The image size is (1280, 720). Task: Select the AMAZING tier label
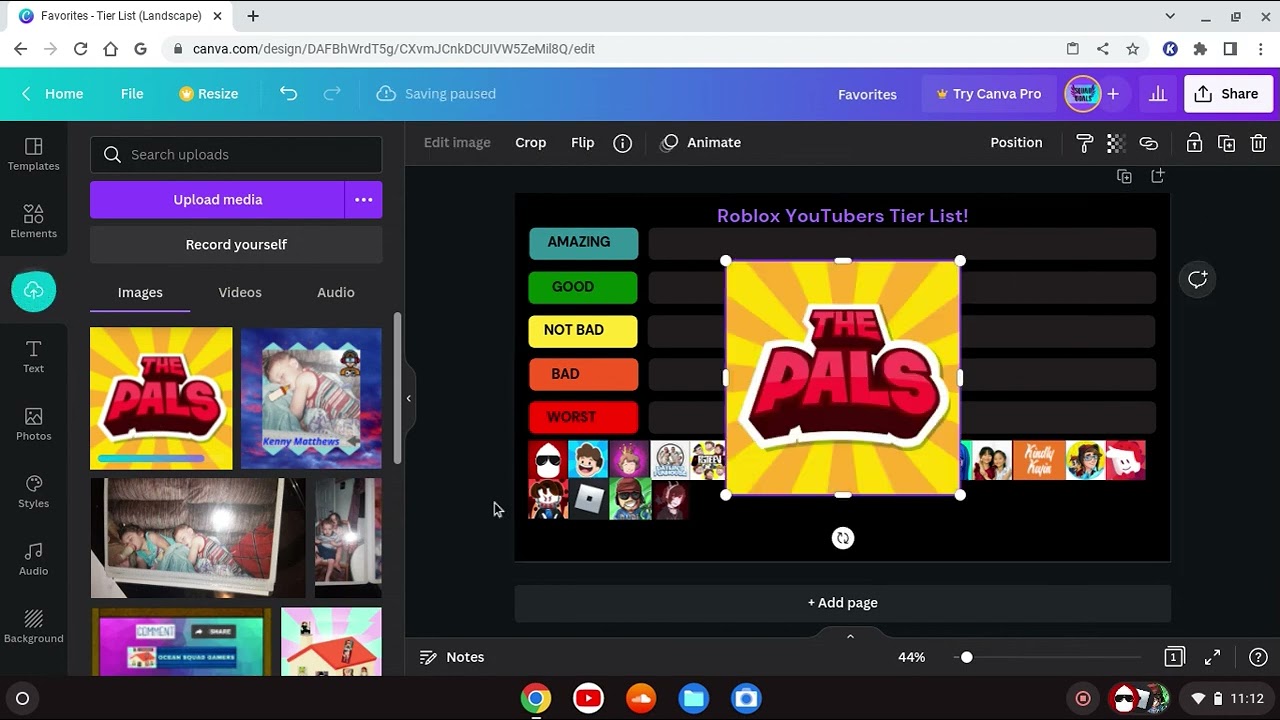tap(583, 243)
